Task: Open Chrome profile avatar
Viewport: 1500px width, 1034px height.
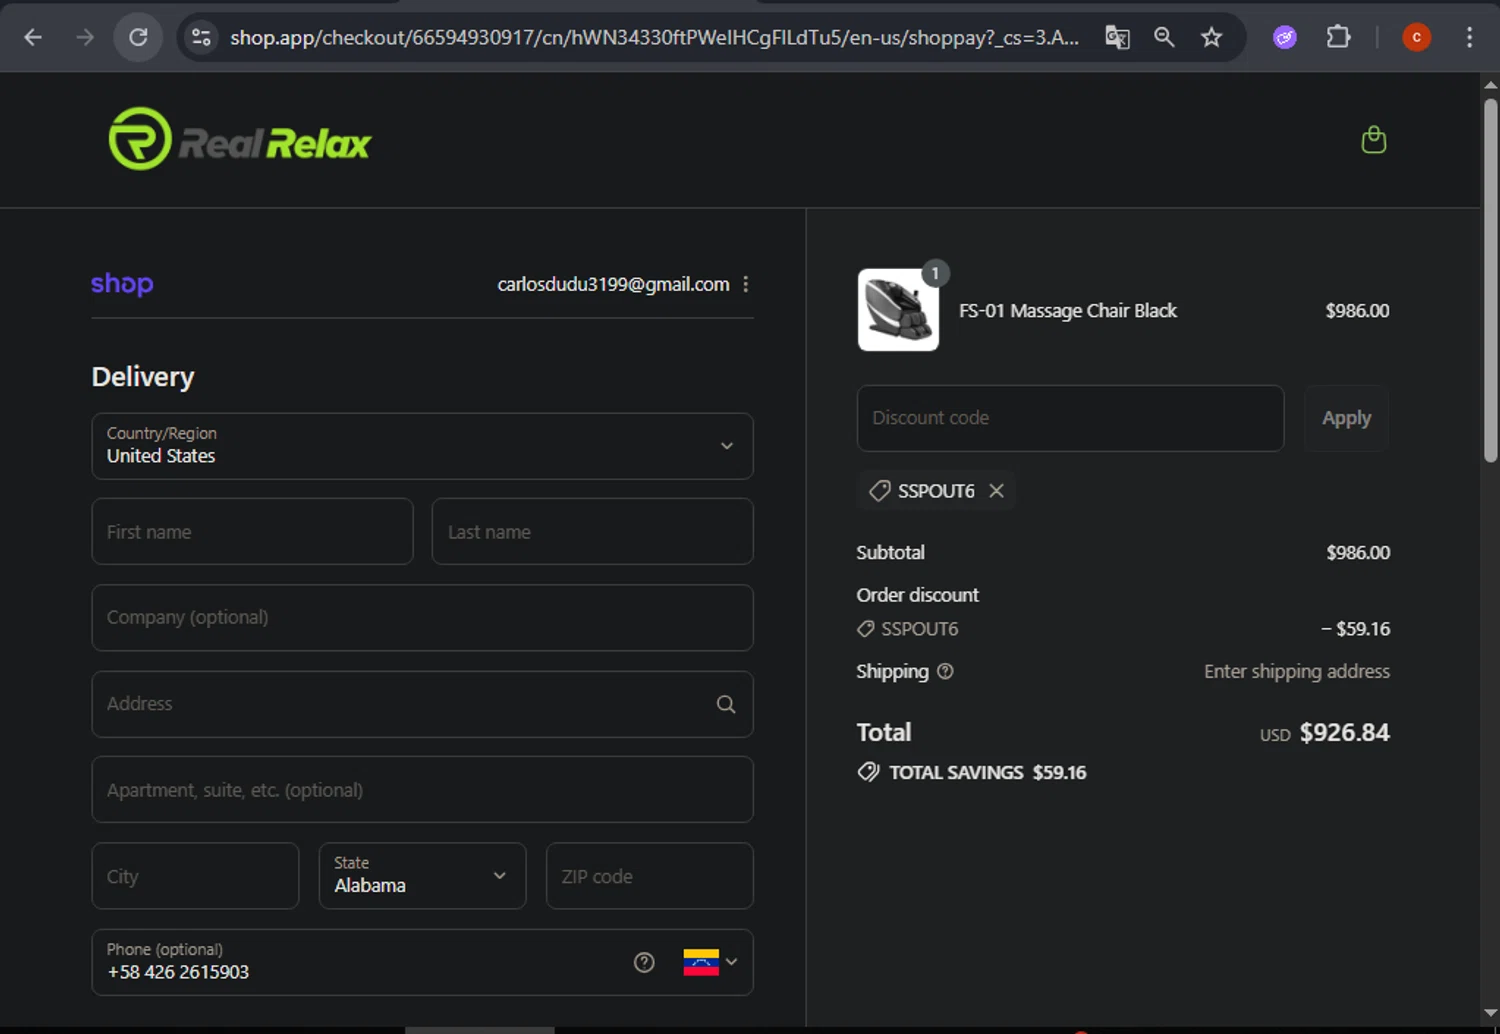Action: [x=1416, y=38]
